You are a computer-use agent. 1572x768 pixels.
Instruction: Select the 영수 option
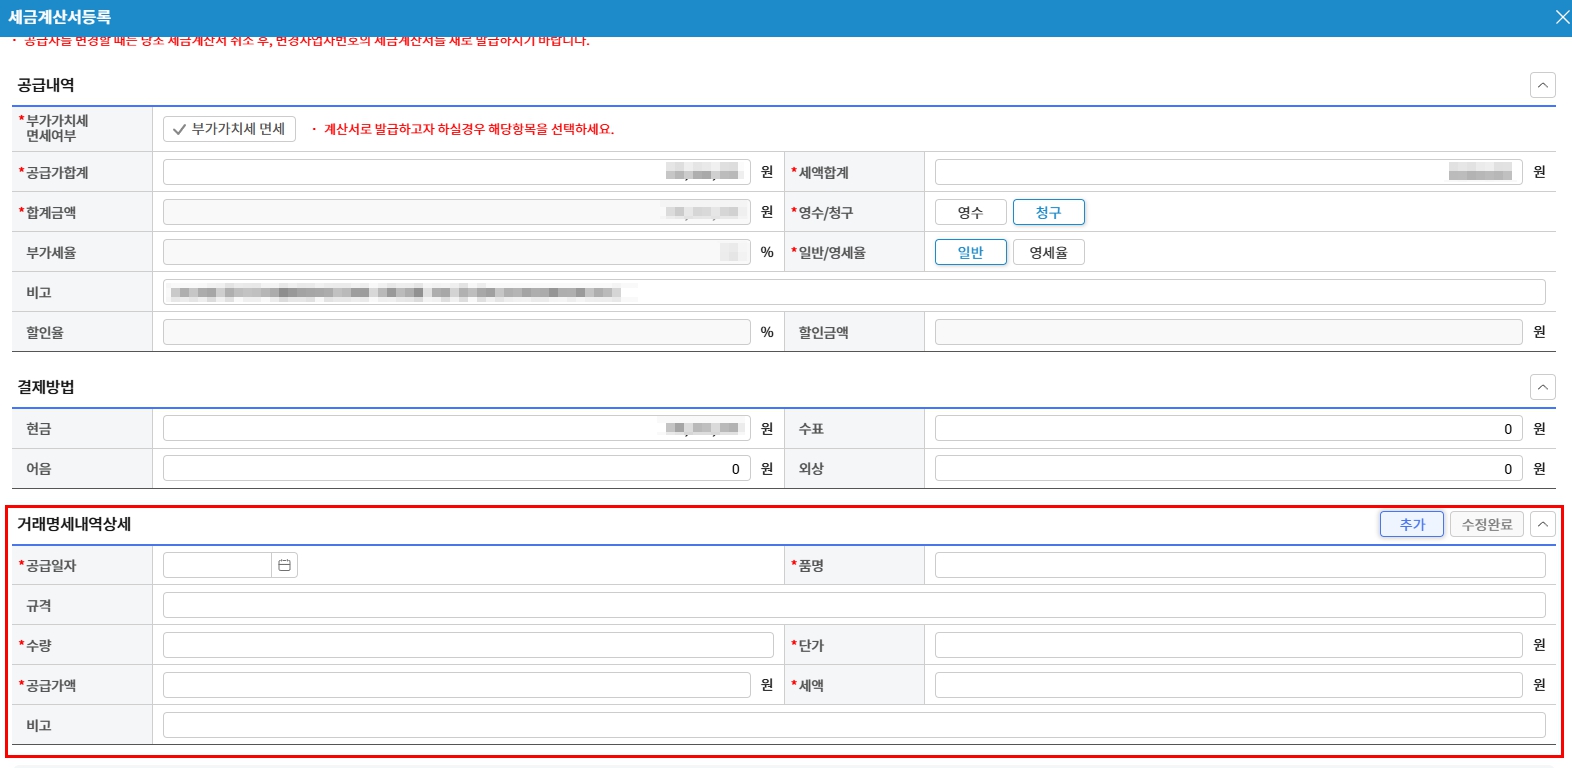[970, 212]
